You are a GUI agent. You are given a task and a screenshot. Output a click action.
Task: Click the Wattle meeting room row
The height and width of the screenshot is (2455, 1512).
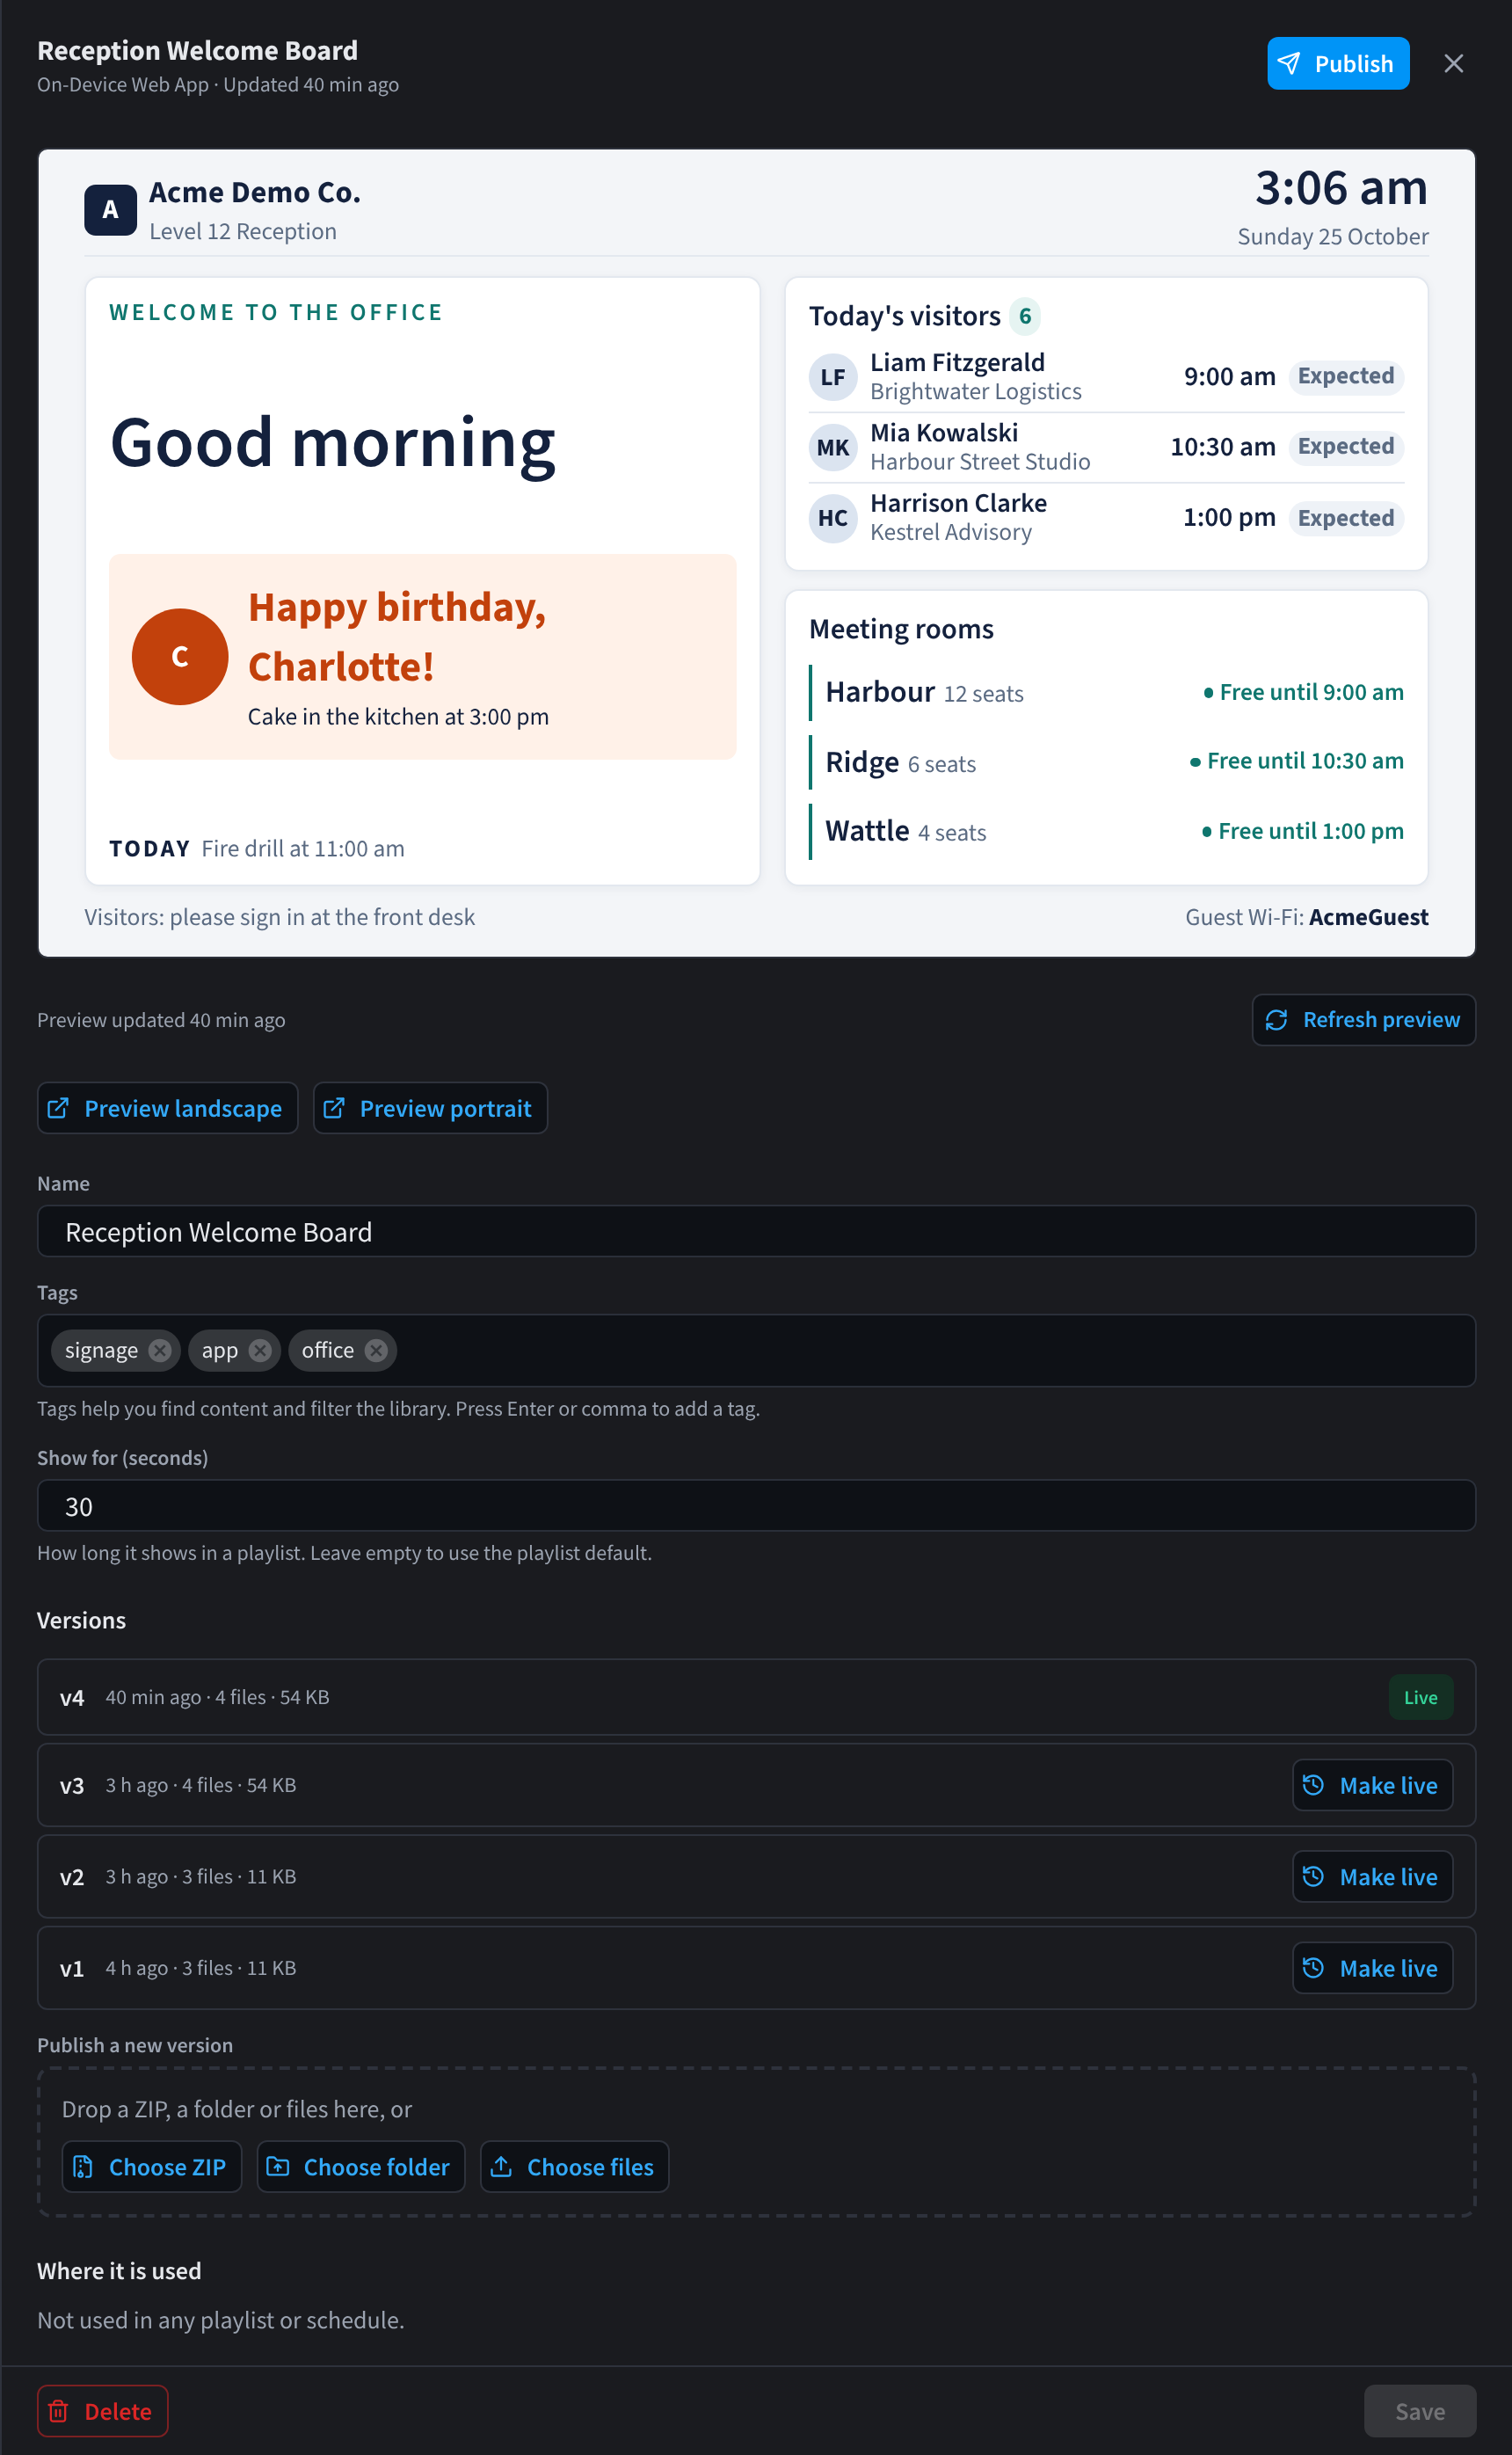coord(1106,831)
